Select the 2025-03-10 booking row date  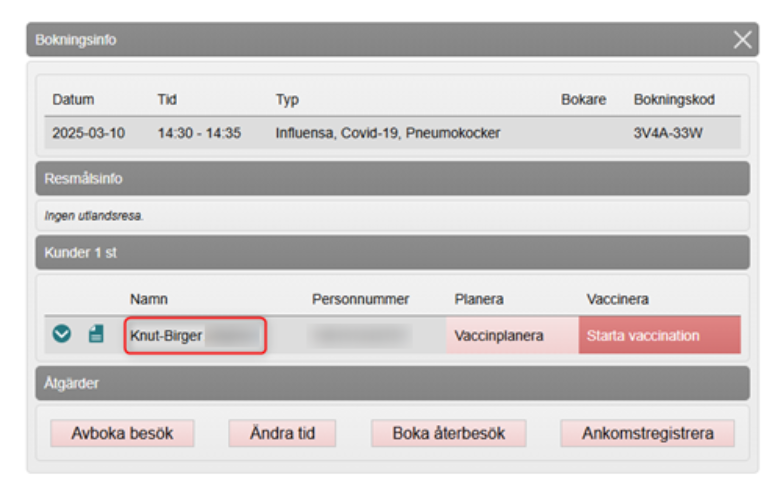pos(88,132)
